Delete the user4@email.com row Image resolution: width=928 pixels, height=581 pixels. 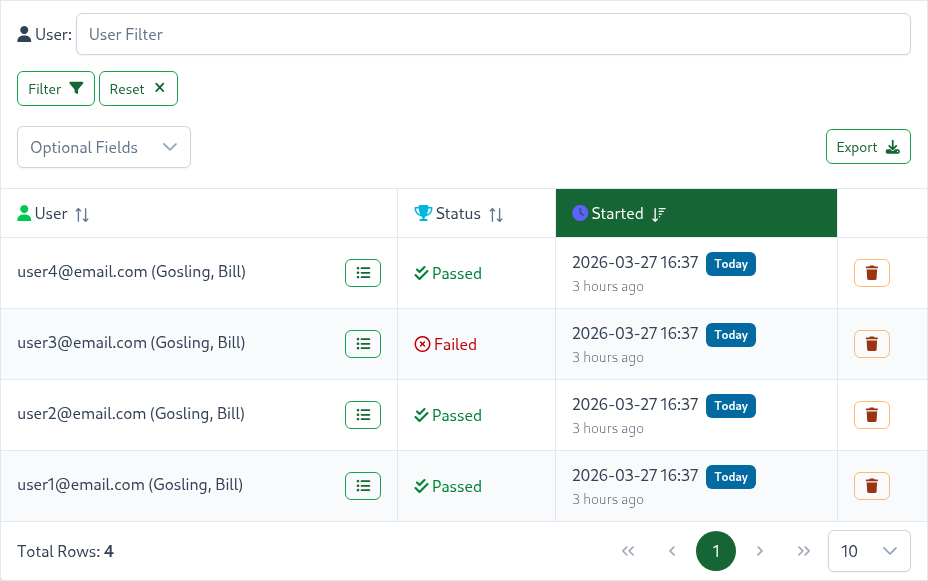click(871, 273)
